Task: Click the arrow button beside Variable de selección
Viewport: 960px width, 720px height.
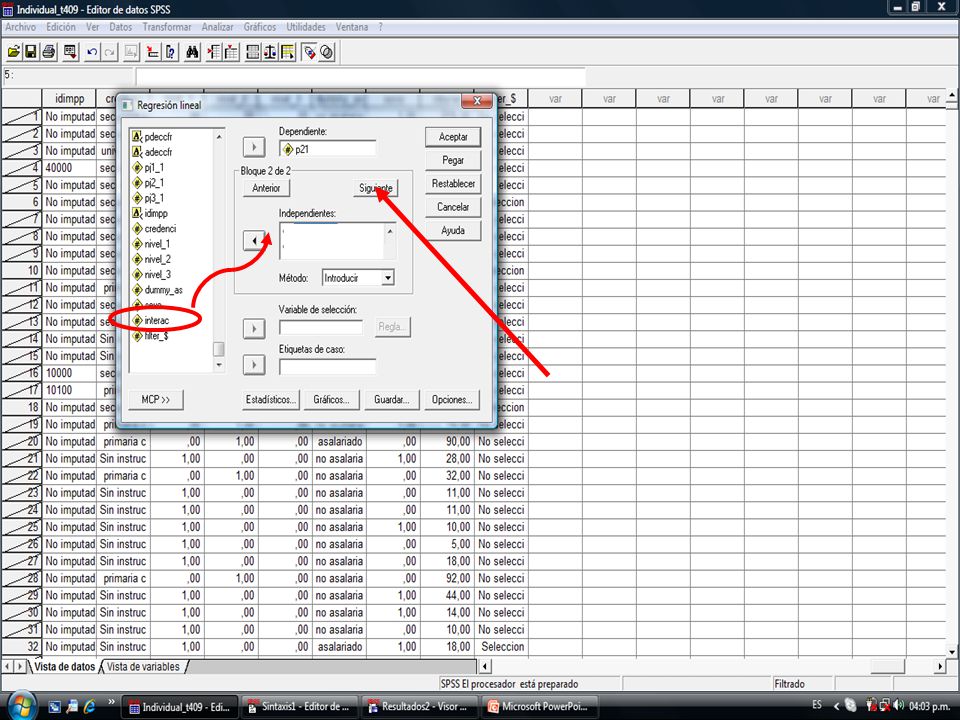Action: click(254, 329)
